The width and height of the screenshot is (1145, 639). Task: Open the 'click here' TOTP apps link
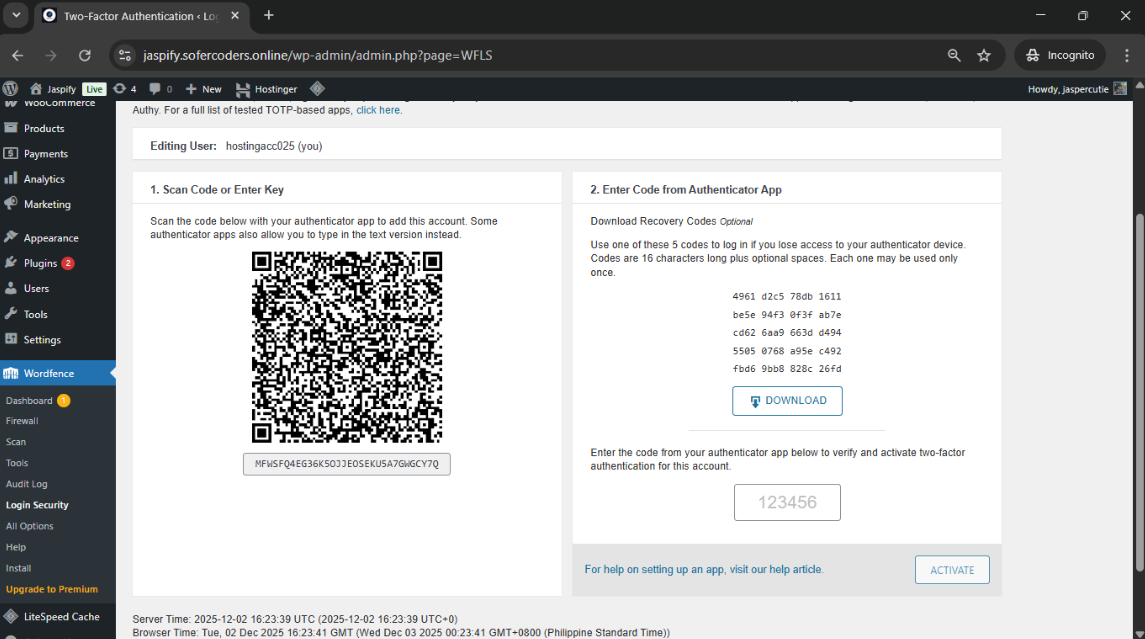coord(378,110)
